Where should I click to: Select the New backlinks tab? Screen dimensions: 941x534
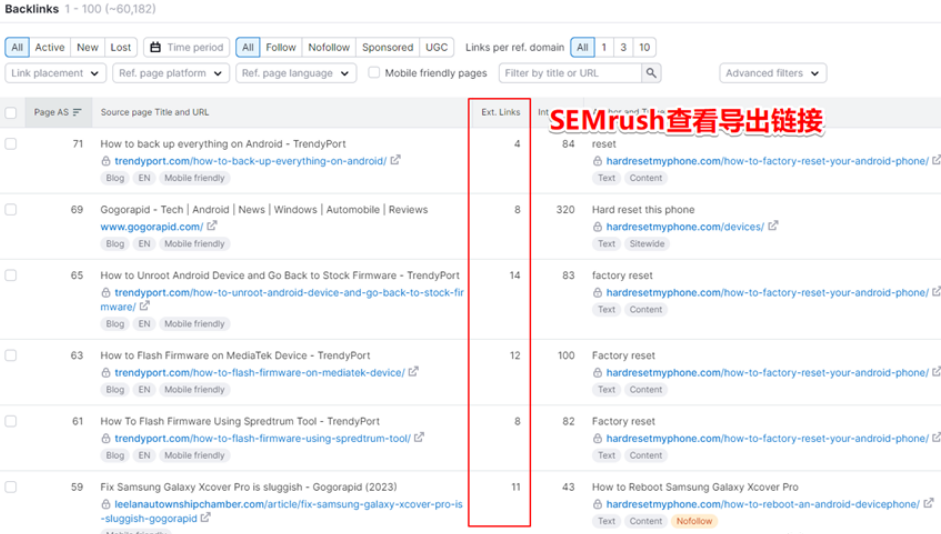(88, 47)
